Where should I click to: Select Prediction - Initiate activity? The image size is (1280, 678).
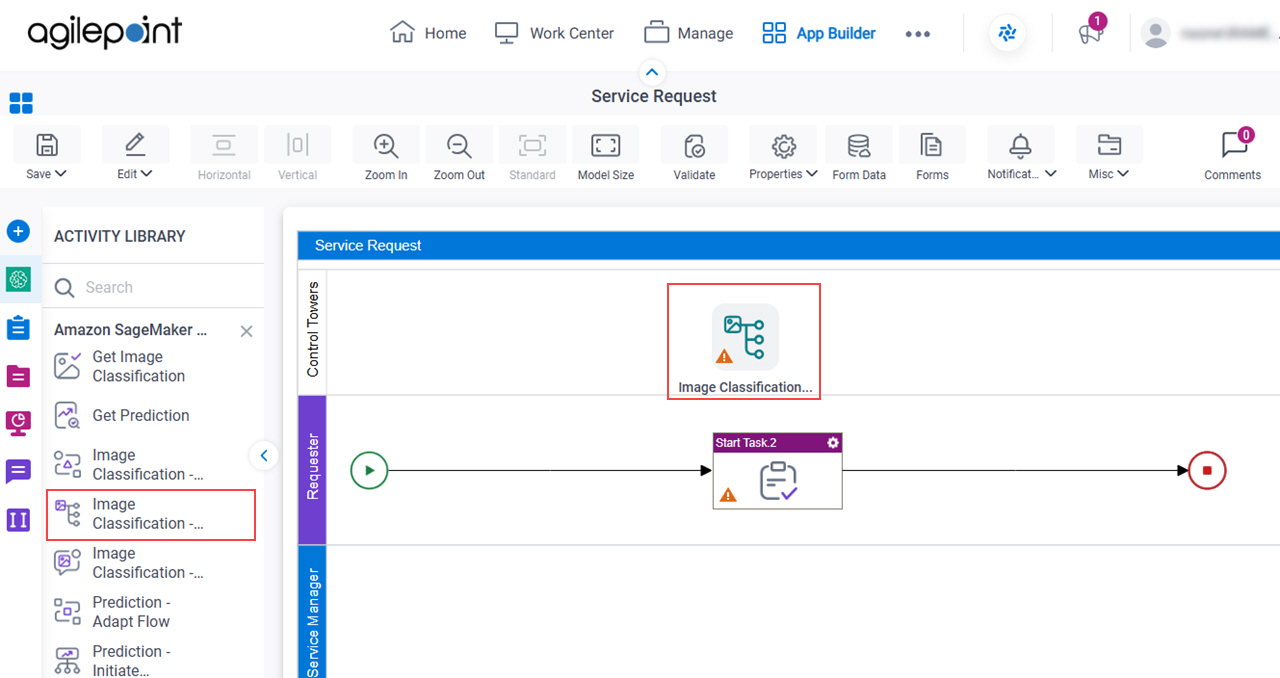152,660
